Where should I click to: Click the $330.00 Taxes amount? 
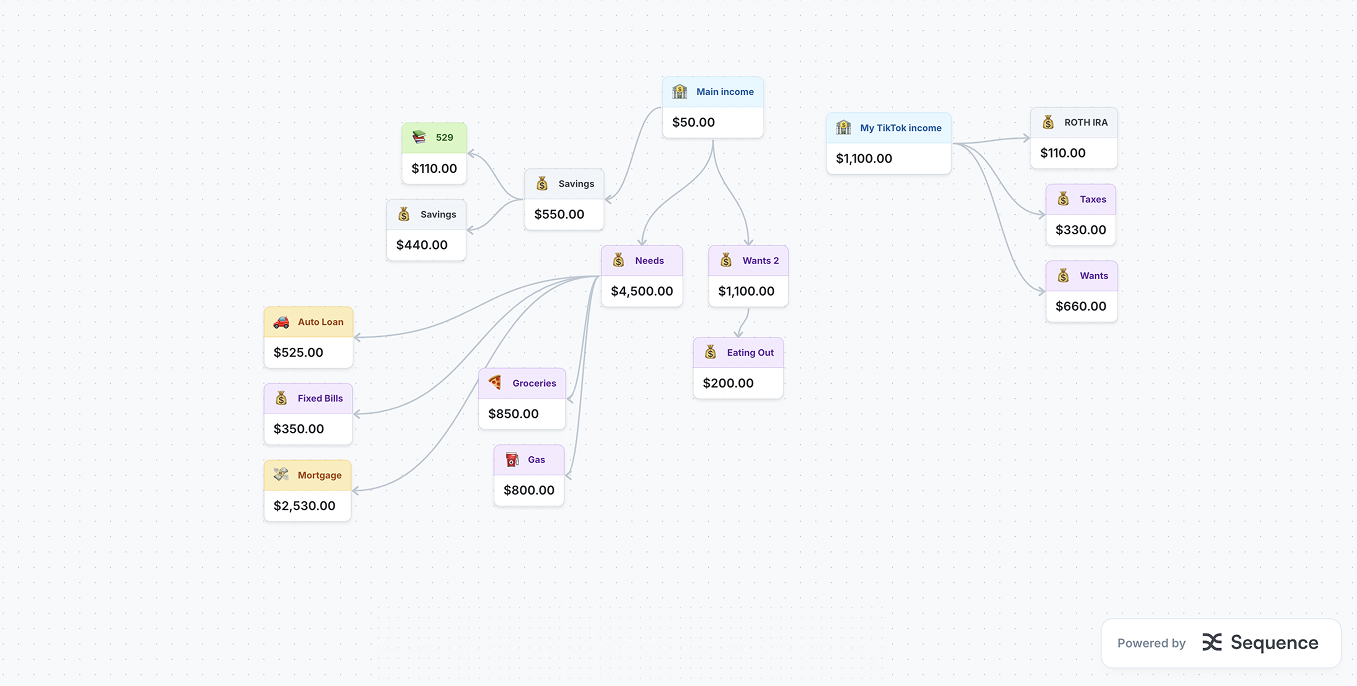1081,230
